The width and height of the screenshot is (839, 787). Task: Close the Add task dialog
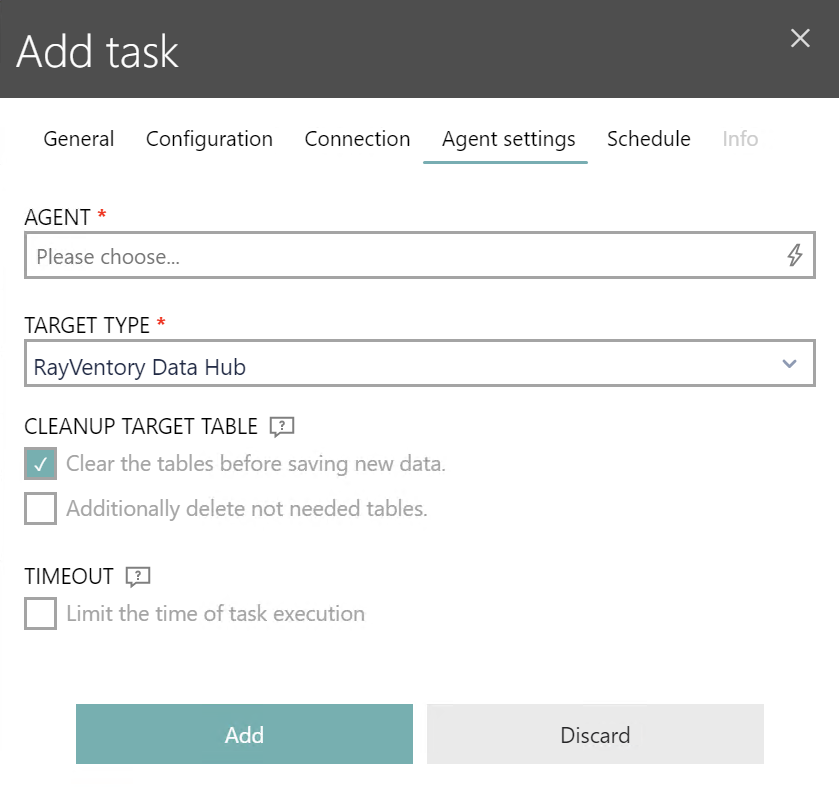pyautogui.click(x=800, y=38)
